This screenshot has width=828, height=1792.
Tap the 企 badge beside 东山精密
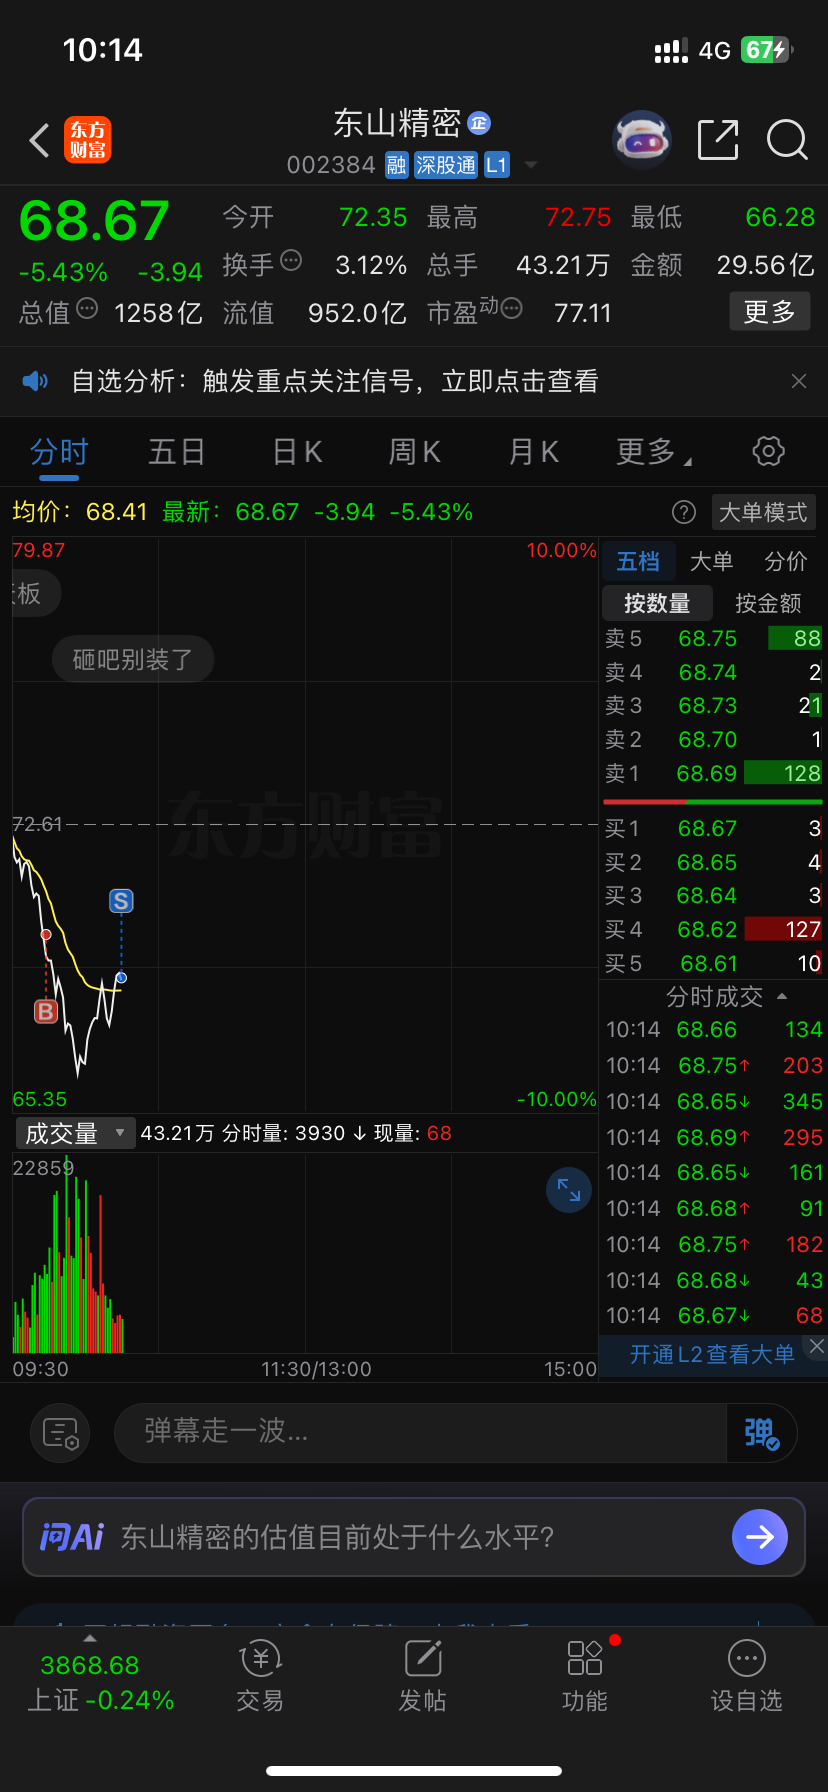coord(479,123)
